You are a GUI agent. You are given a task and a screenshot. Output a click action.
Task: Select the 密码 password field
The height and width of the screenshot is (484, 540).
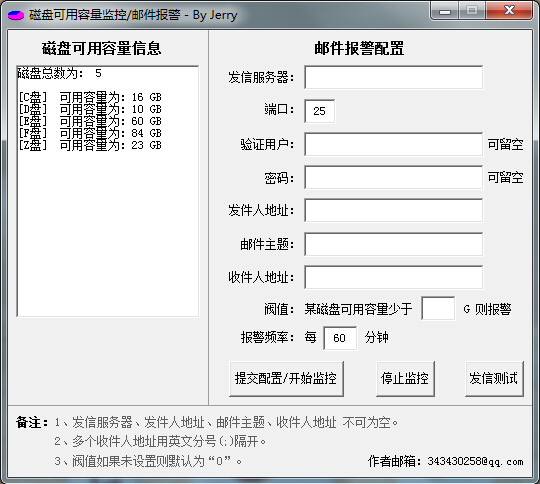pos(393,177)
